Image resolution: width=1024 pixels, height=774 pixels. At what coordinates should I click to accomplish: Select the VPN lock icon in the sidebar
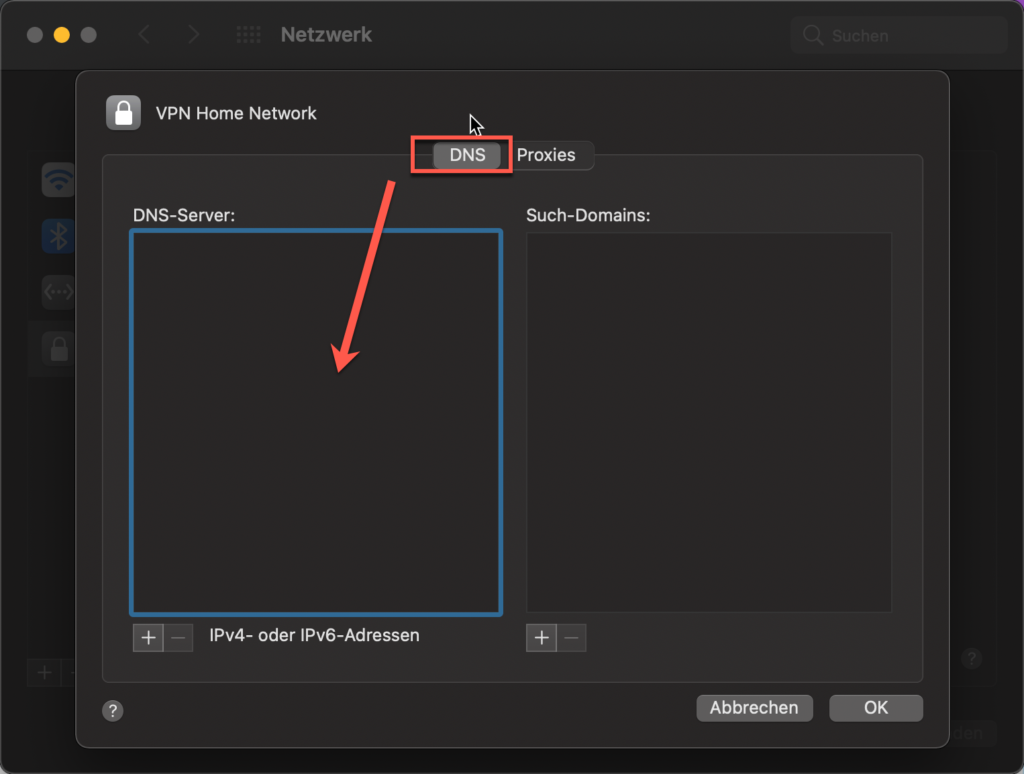(x=57, y=349)
